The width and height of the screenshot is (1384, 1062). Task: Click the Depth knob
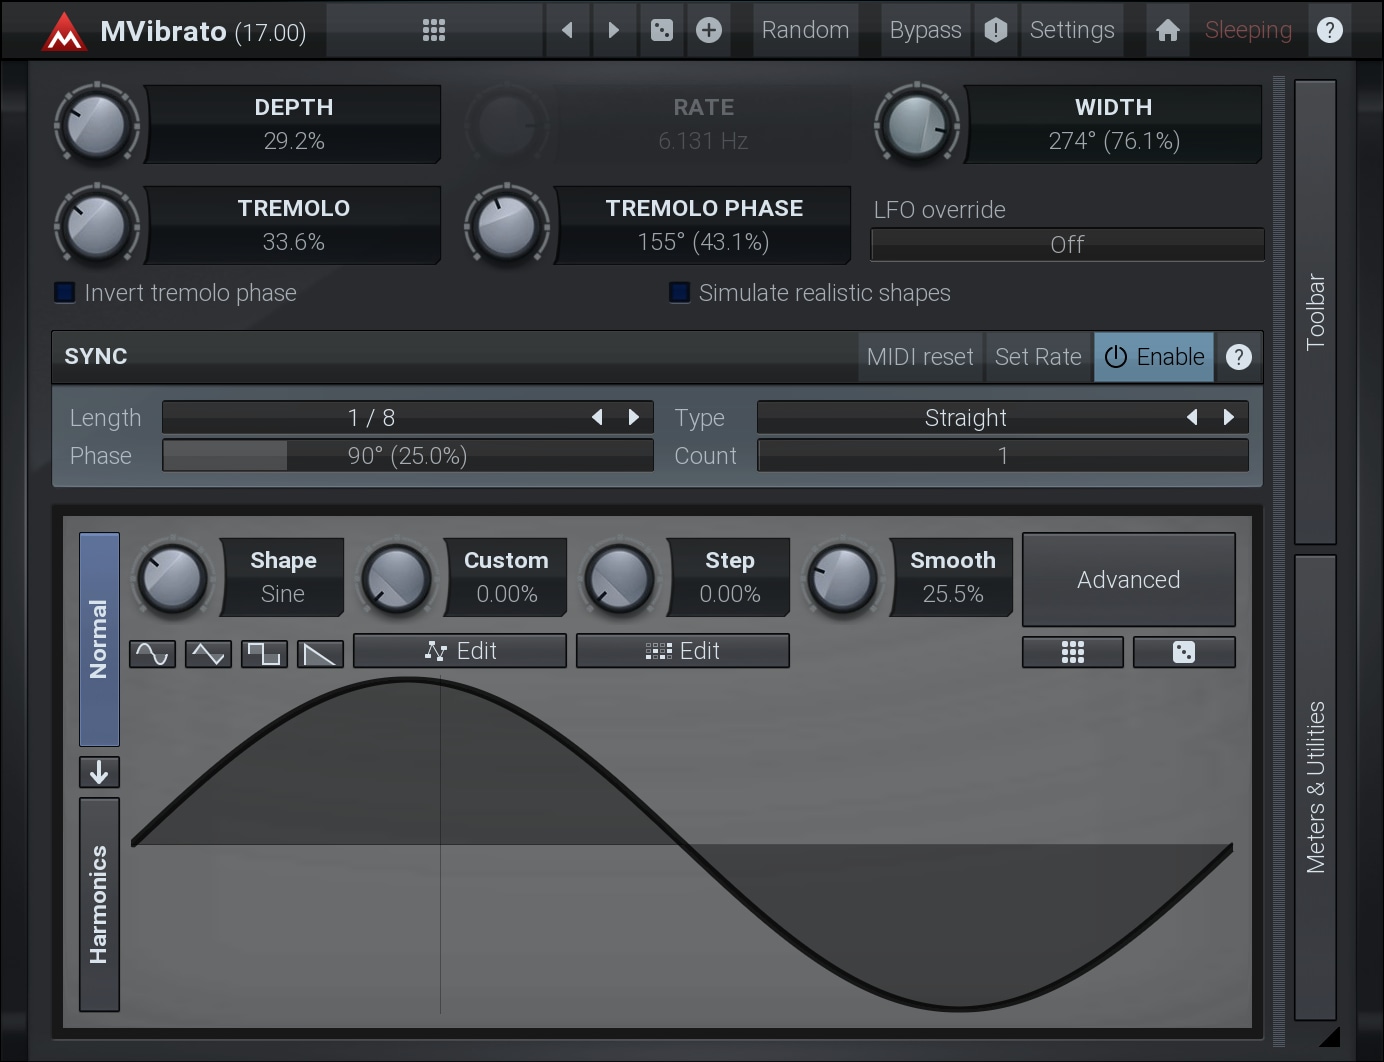[x=97, y=125]
